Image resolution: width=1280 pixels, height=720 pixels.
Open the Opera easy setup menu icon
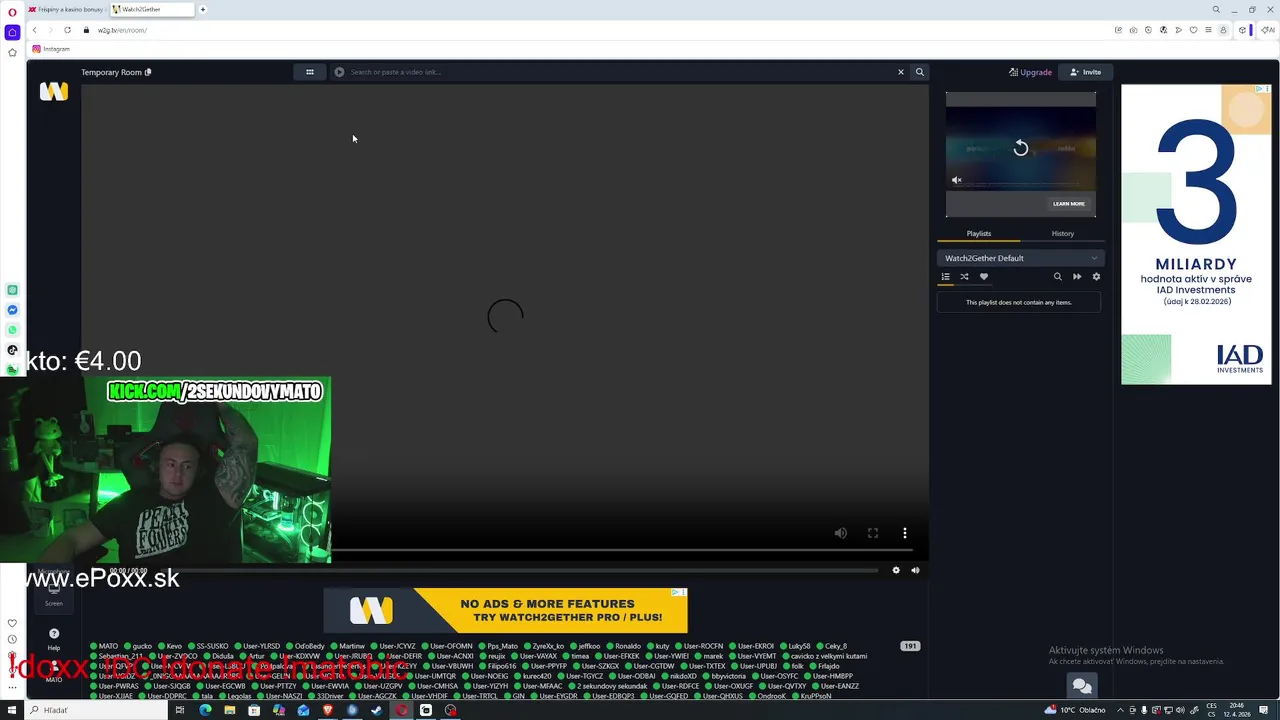(1208, 30)
